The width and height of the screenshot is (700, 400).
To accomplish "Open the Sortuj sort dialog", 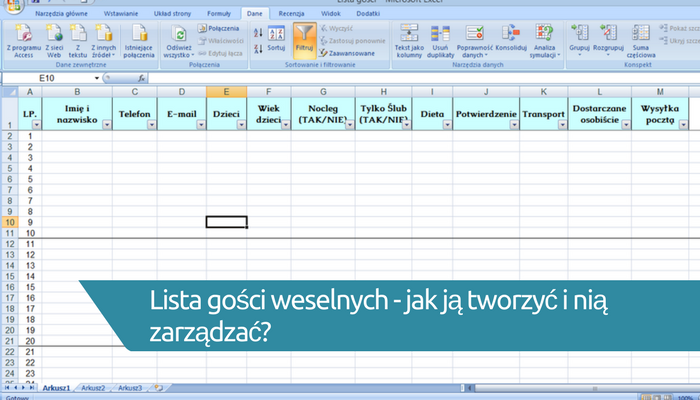I will [x=276, y=39].
